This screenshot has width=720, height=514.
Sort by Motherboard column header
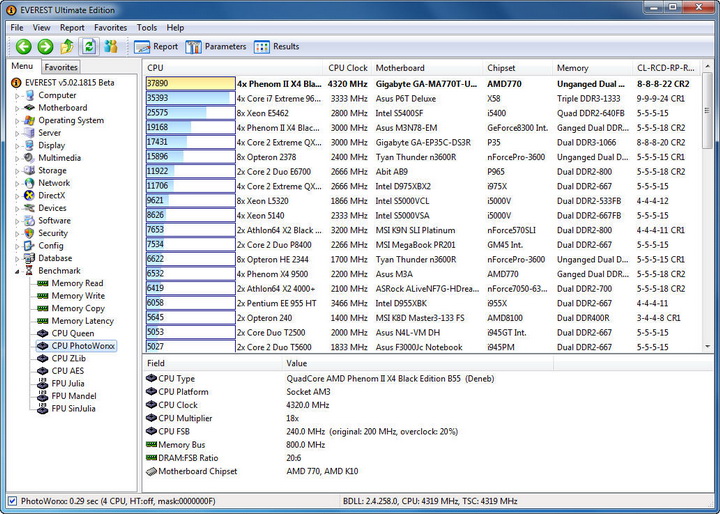[x=427, y=68]
